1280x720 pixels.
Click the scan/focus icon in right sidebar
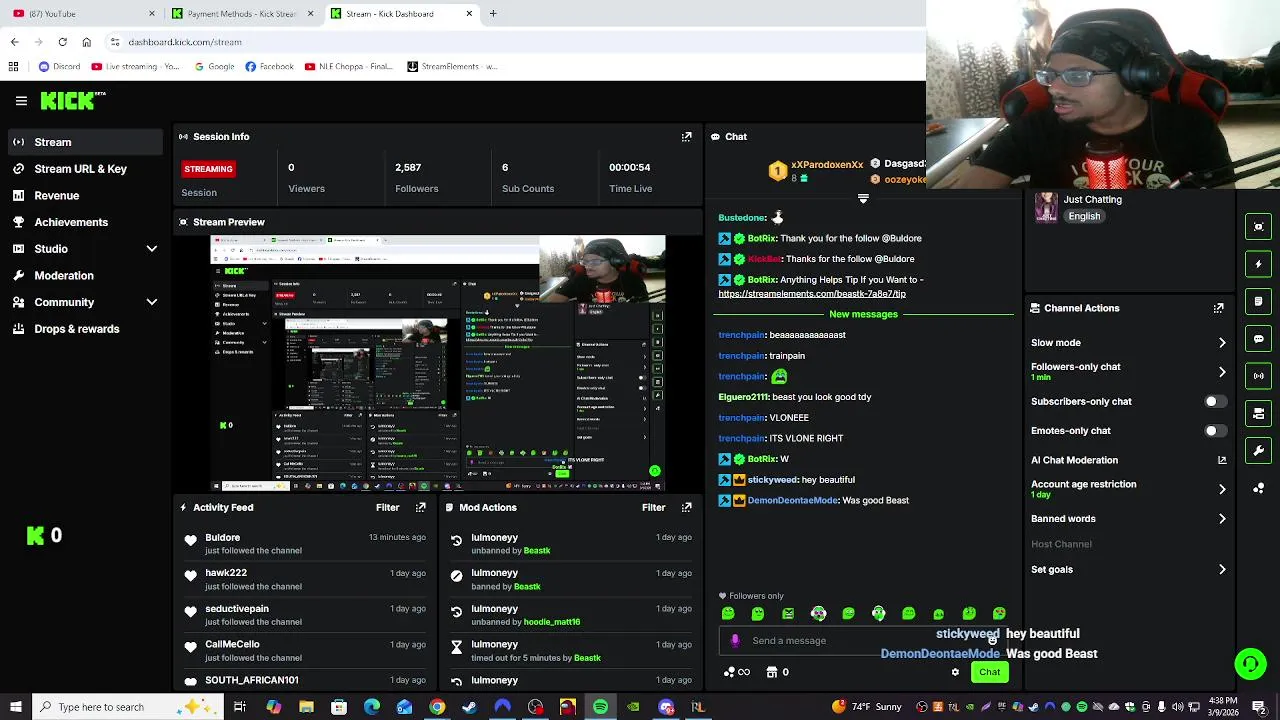(x=1259, y=227)
